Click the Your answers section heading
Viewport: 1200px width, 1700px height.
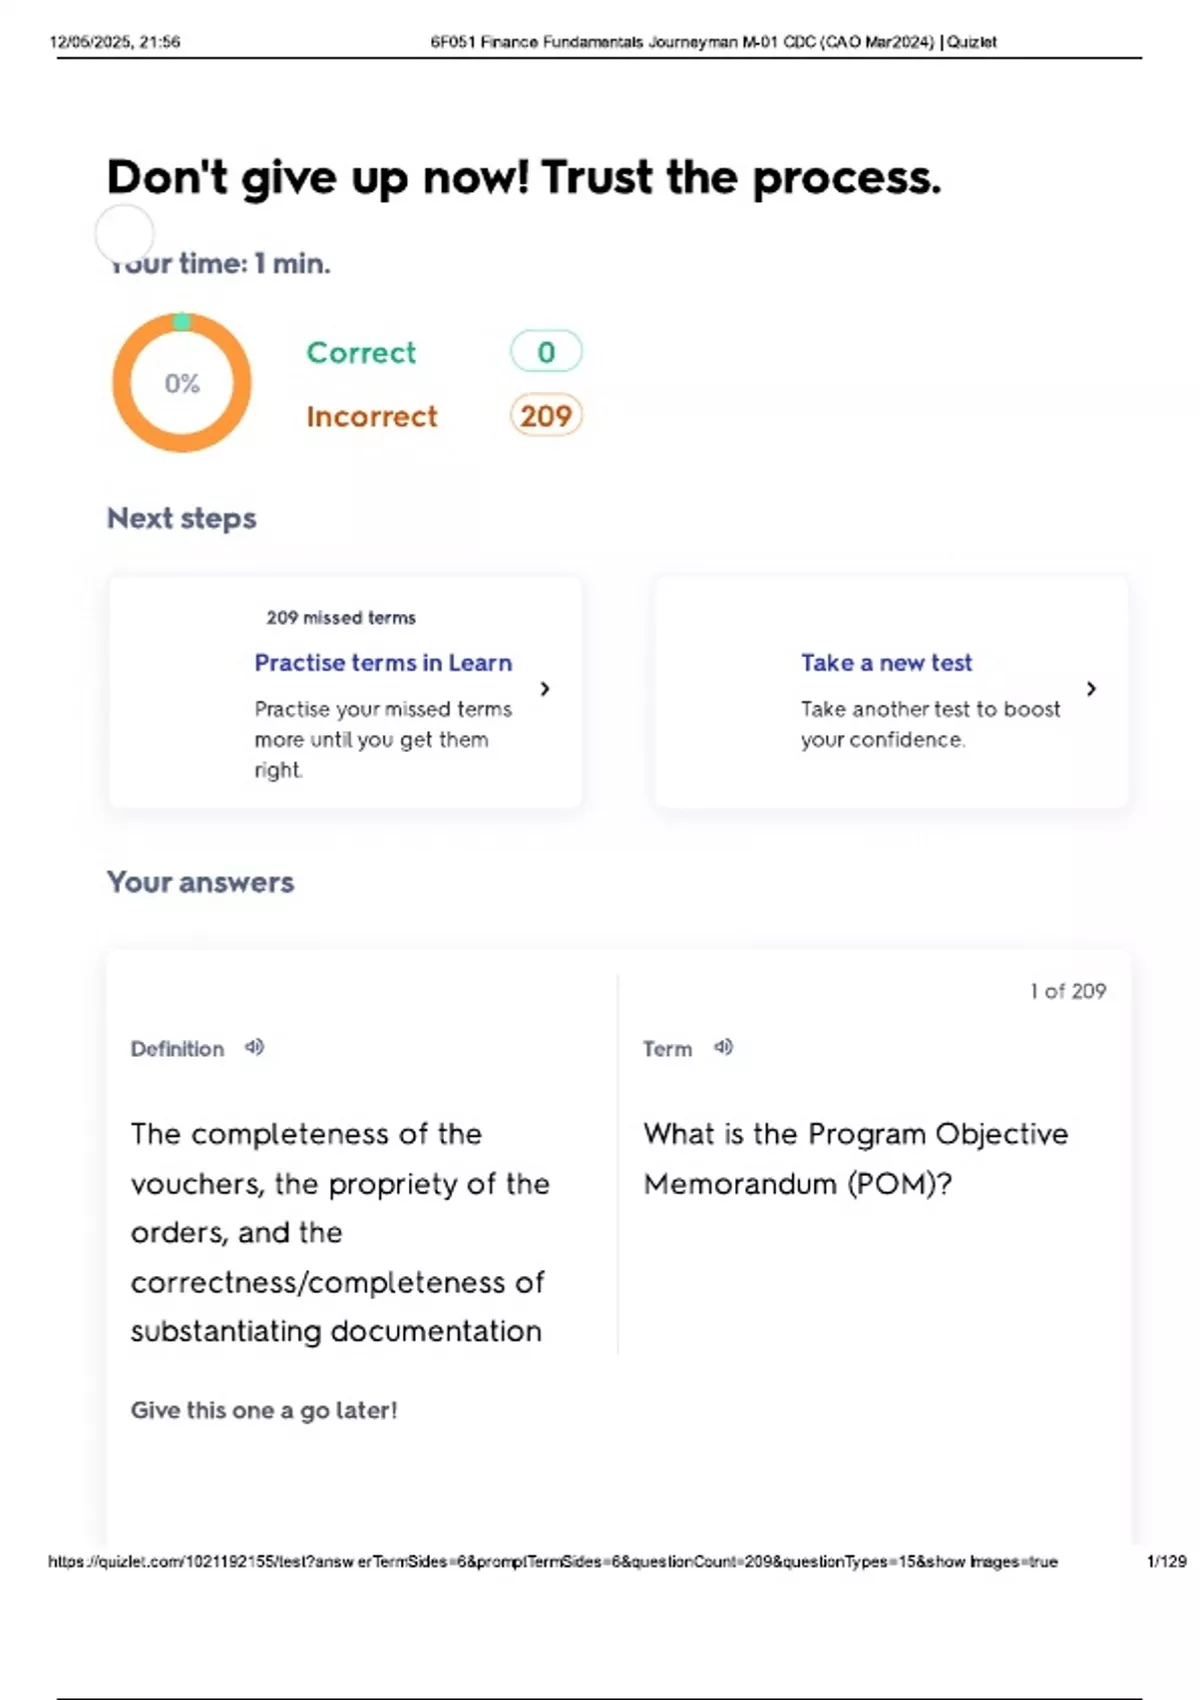[201, 882]
